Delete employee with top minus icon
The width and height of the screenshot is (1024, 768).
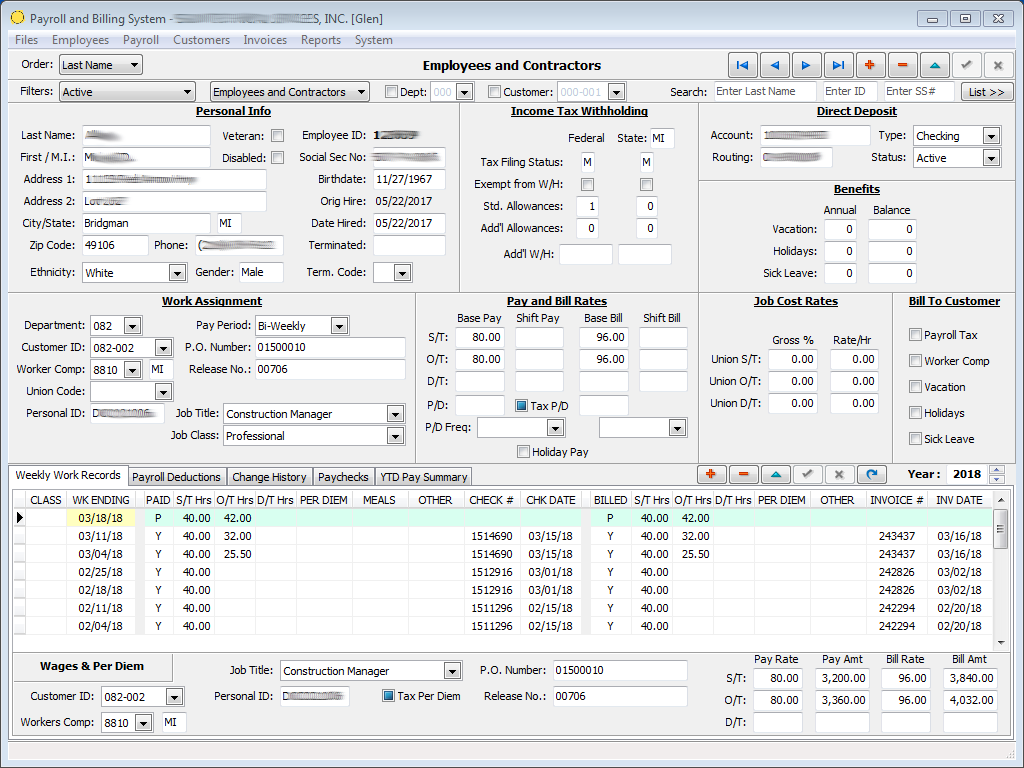[903, 65]
